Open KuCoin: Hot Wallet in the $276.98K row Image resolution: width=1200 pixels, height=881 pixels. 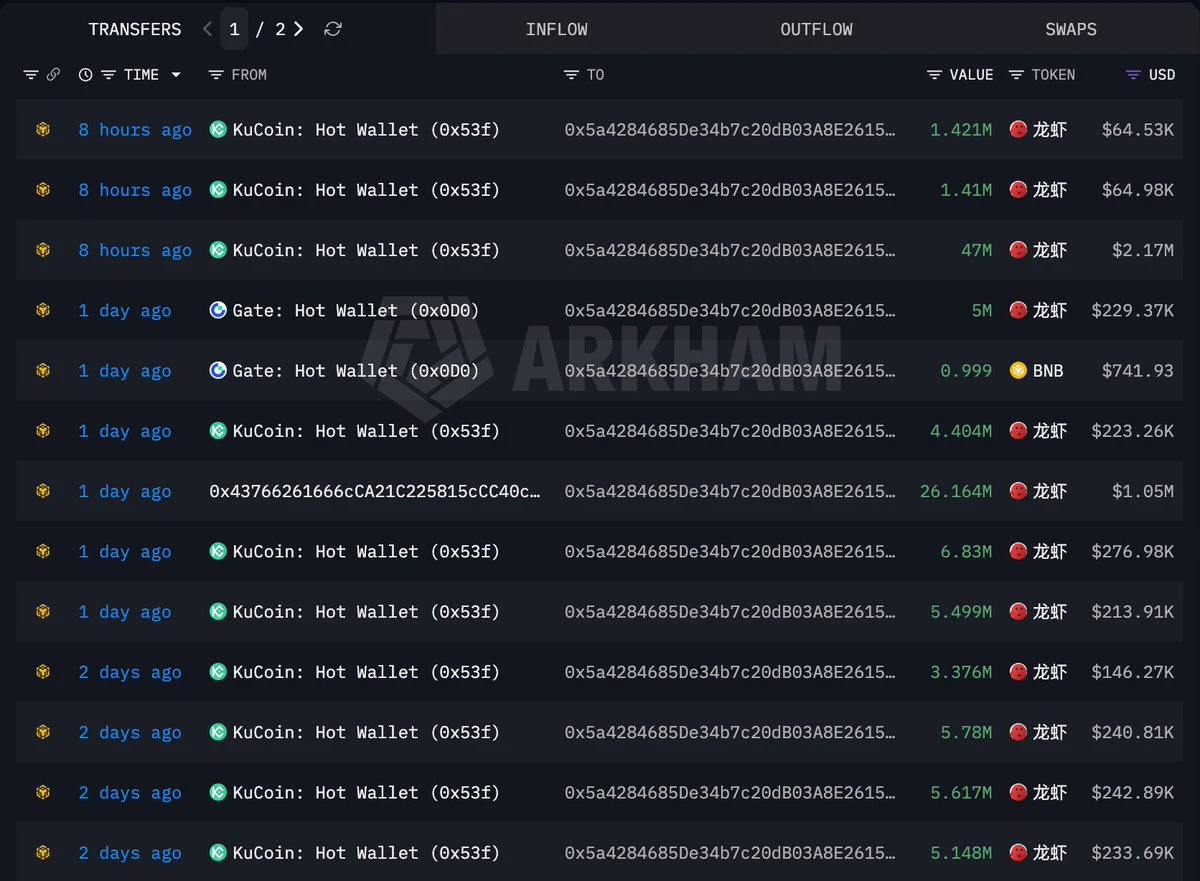click(366, 551)
